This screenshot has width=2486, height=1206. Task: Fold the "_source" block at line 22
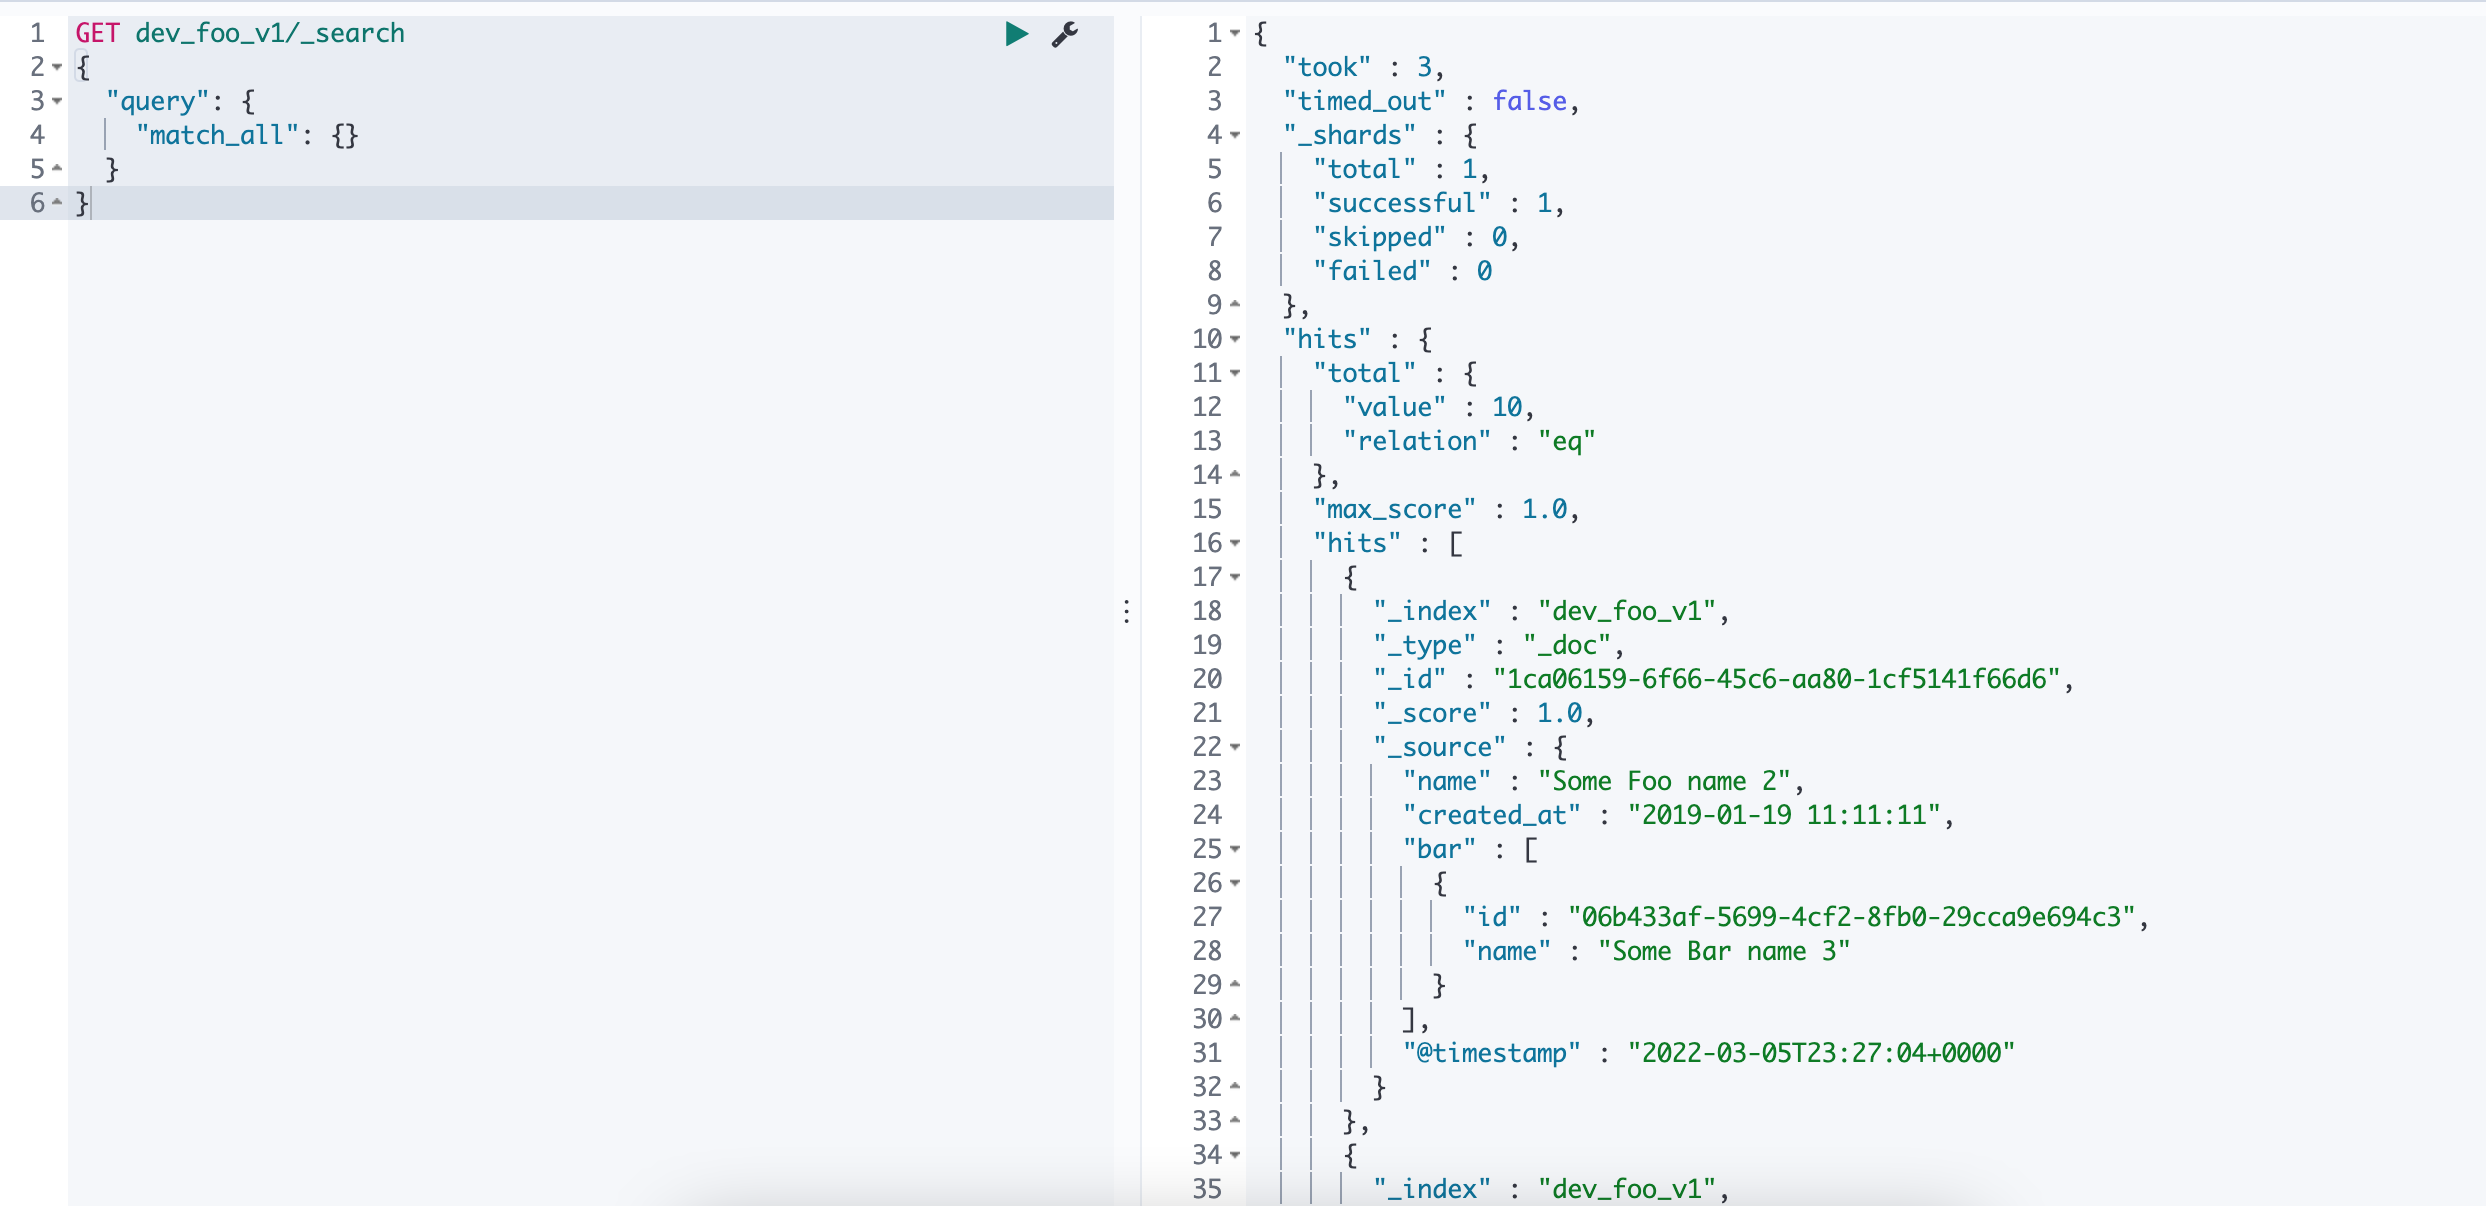[x=1235, y=748]
